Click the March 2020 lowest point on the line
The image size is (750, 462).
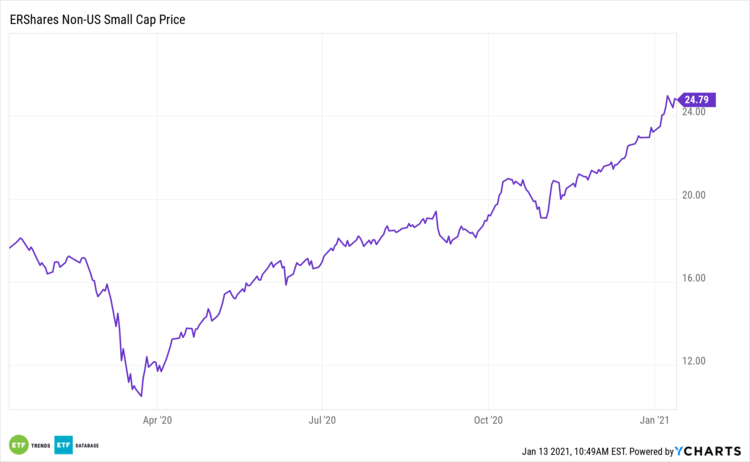pyautogui.click(x=140, y=395)
